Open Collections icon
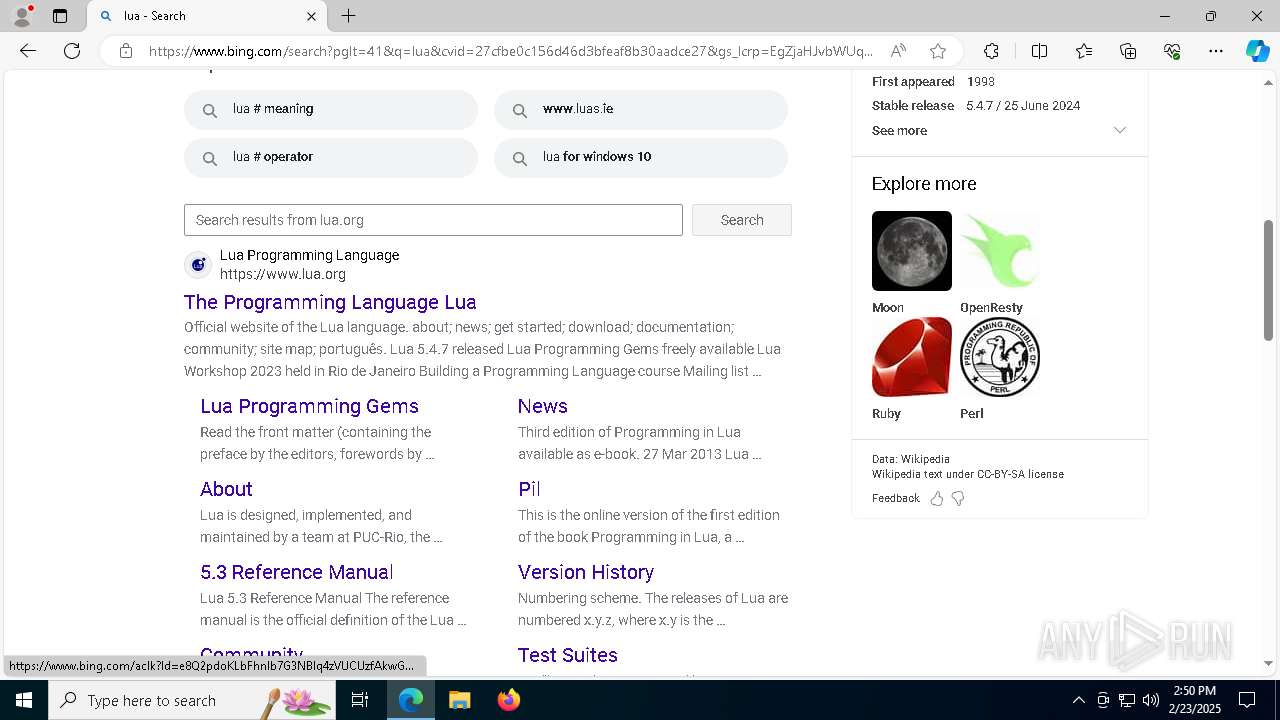Image resolution: width=1280 pixels, height=720 pixels. coord(1128,51)
